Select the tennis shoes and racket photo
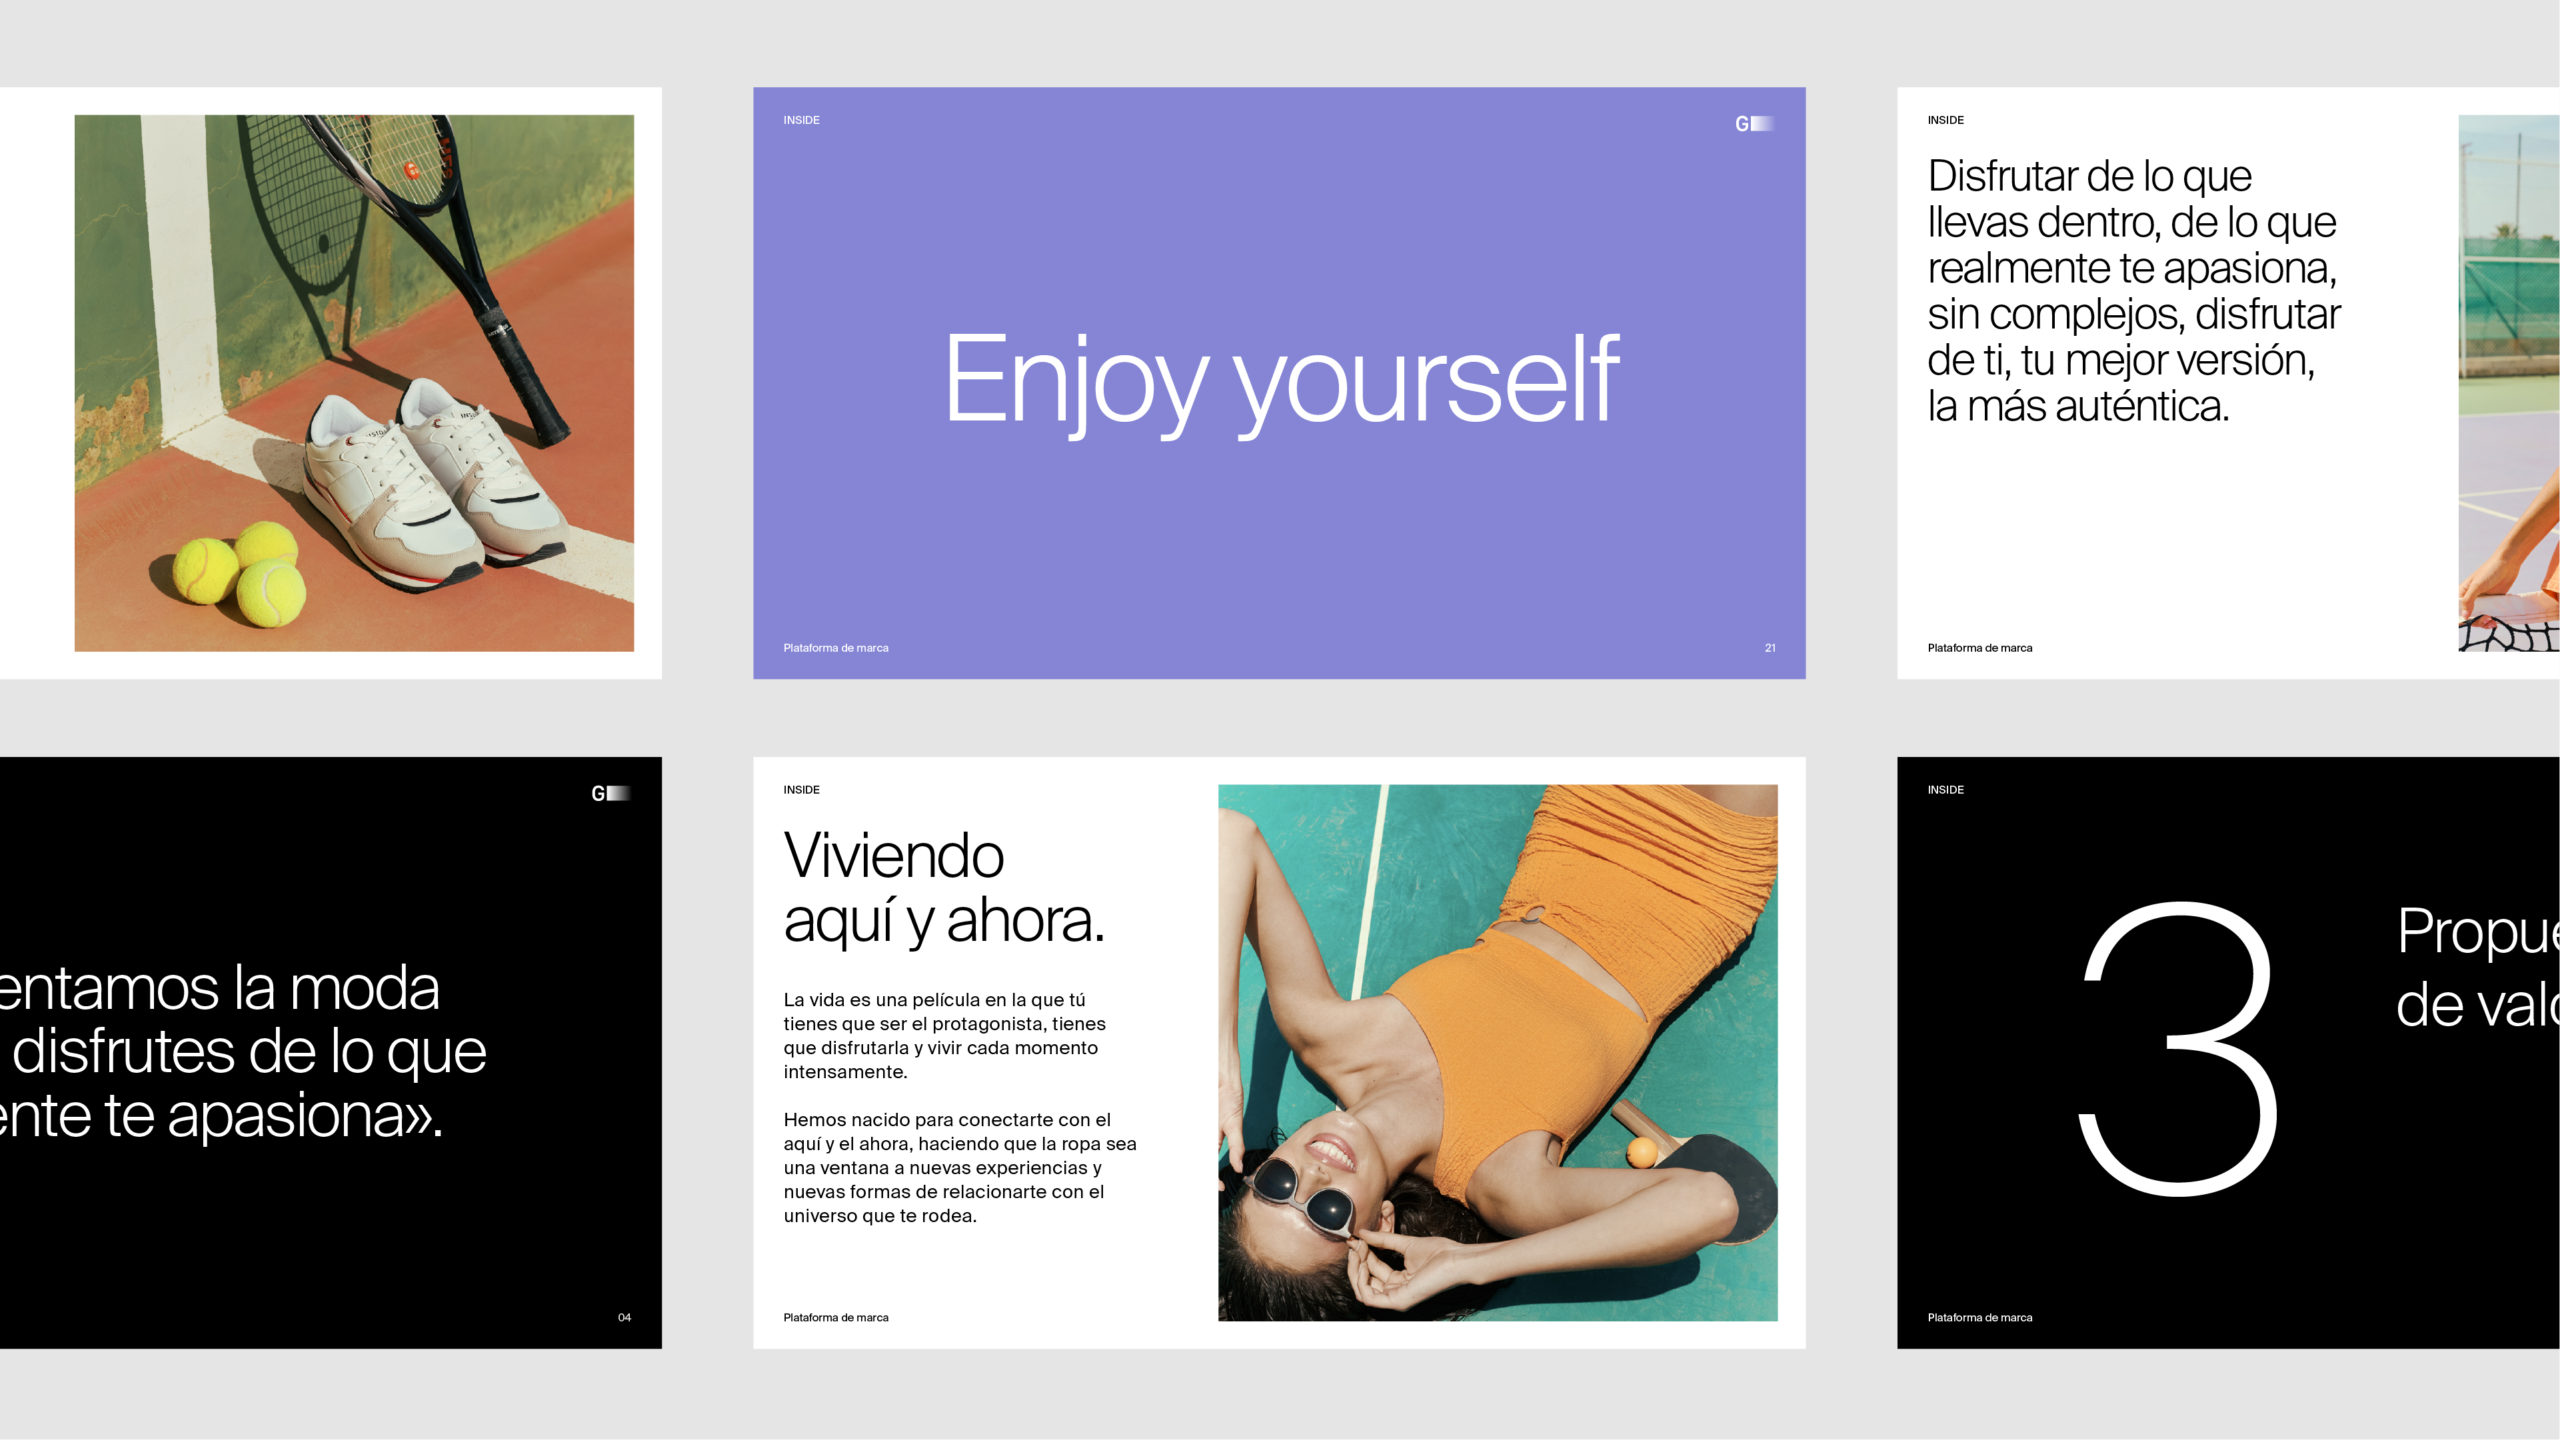This screenshot has width=2560, height=1440. tap(354, 383)
